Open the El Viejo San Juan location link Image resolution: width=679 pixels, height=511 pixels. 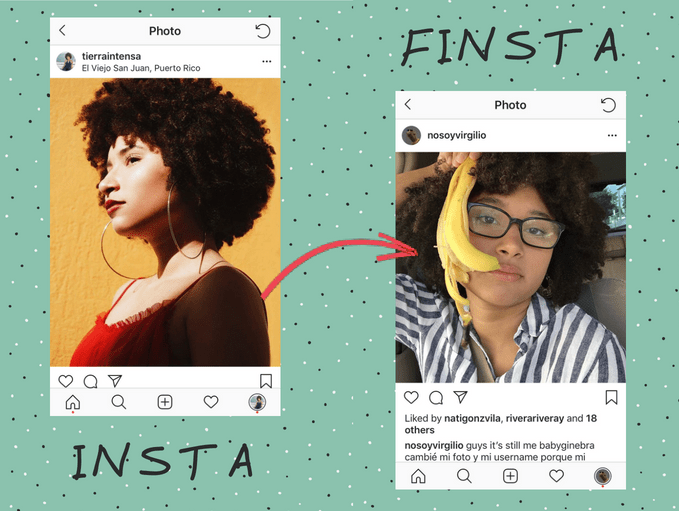coord(141,68)
